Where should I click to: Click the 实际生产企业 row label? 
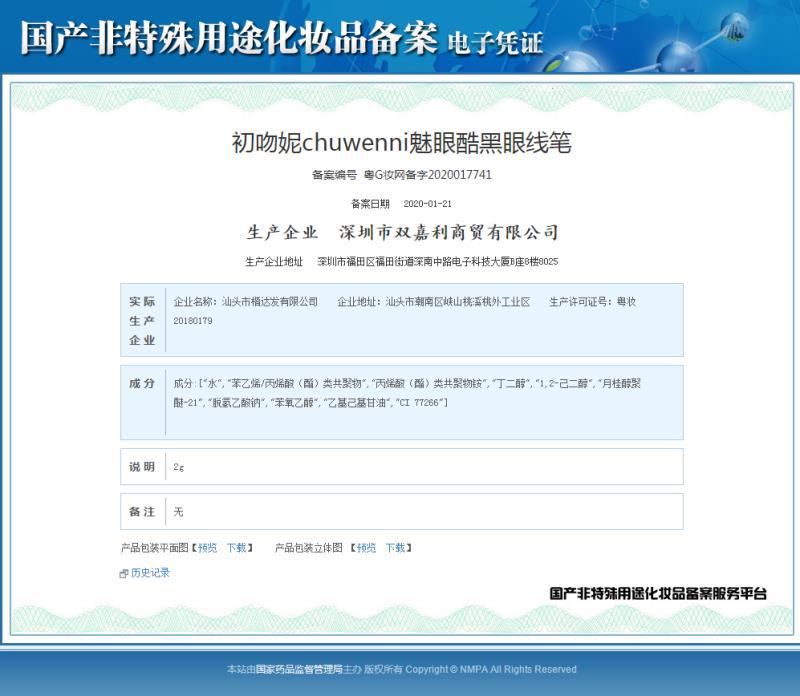[142, 320]
